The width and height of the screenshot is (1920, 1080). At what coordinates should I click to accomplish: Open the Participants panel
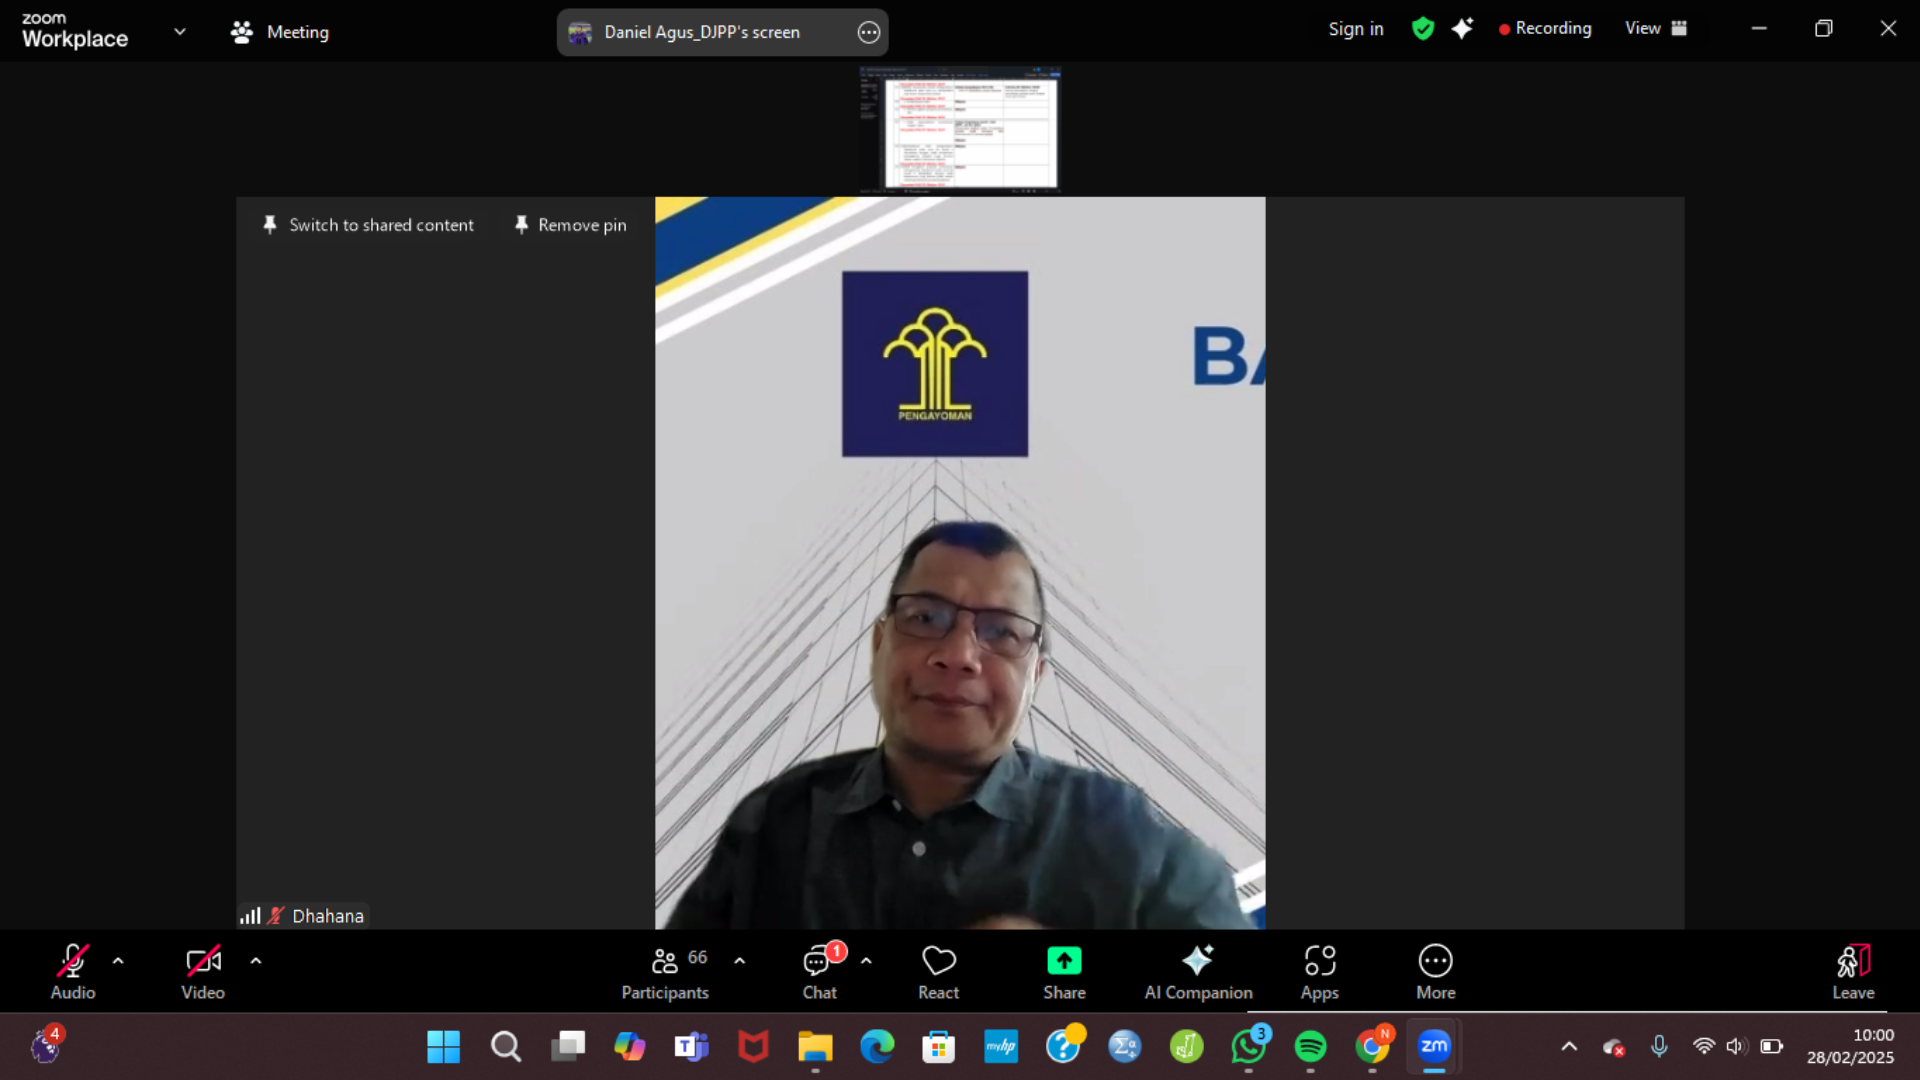pyautogui.click(x=665, y=971)
